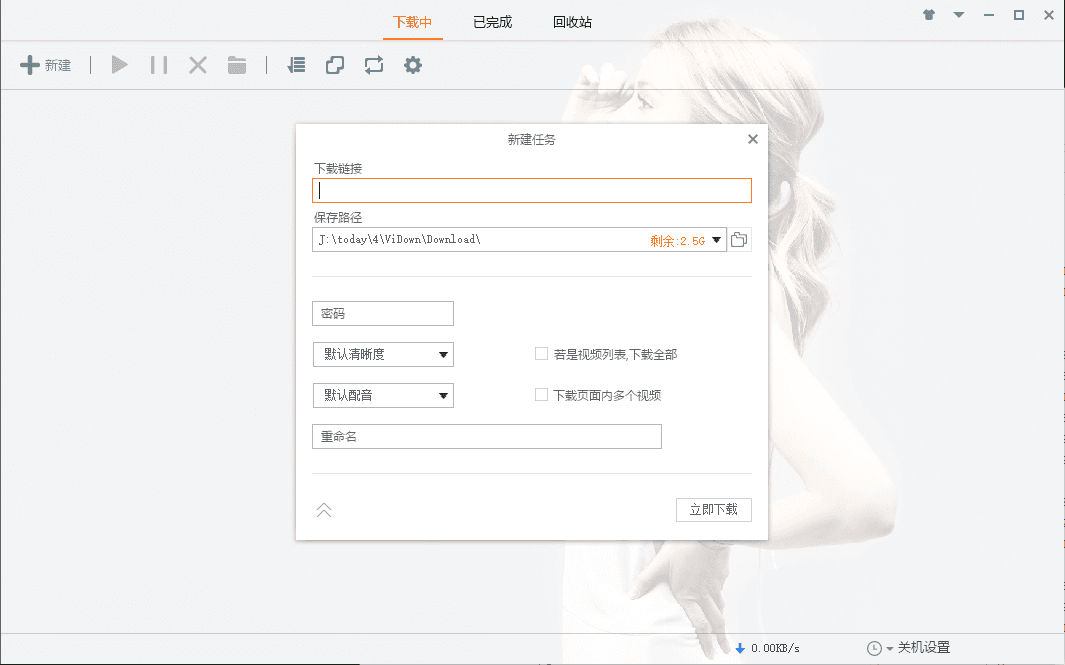The image size is (1065, 665).
Task: Click inside the 下载链接 URL input field
Action: tap(531, 190)
